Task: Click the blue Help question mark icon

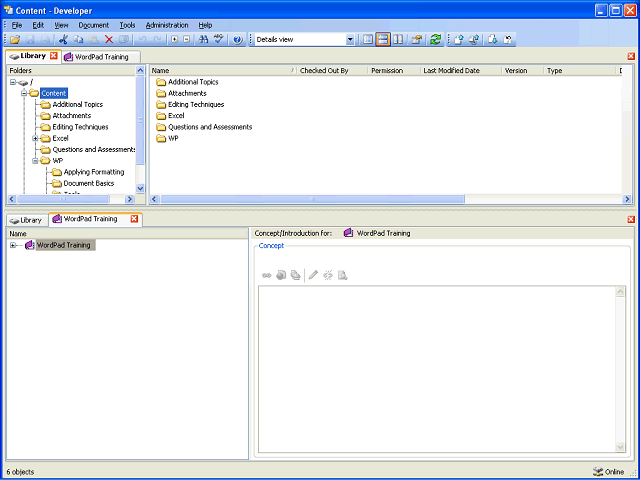Action: pyautogui.click(x=238, y=40)
